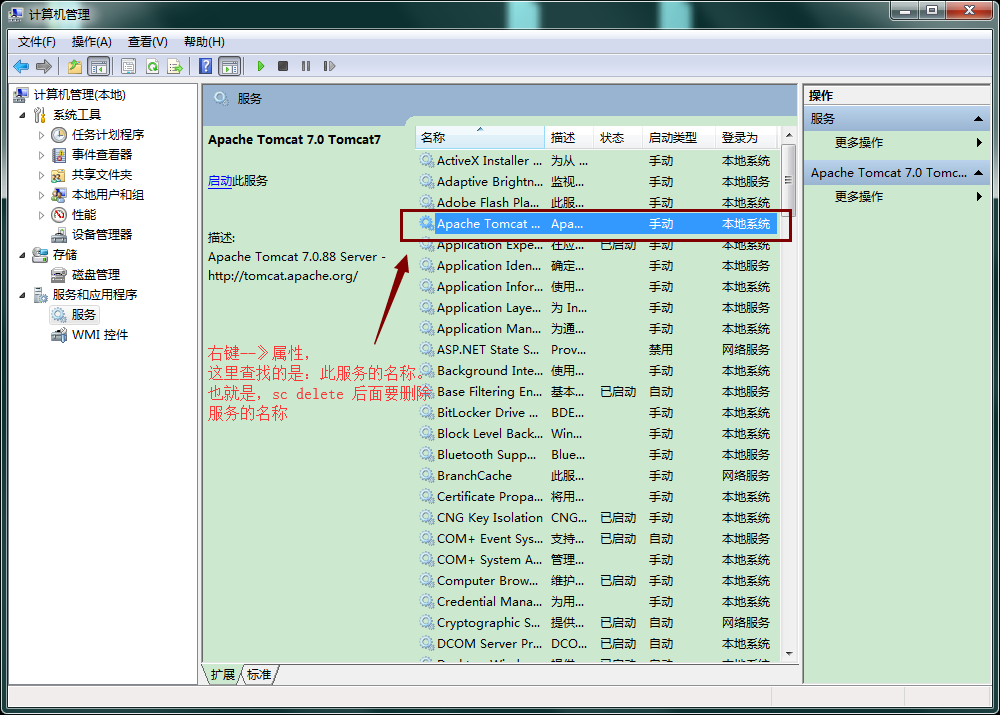Collapse the 服务 section in Actions pane
Image resolution: width=1000 pixels, height=715 pixels.
978,119
